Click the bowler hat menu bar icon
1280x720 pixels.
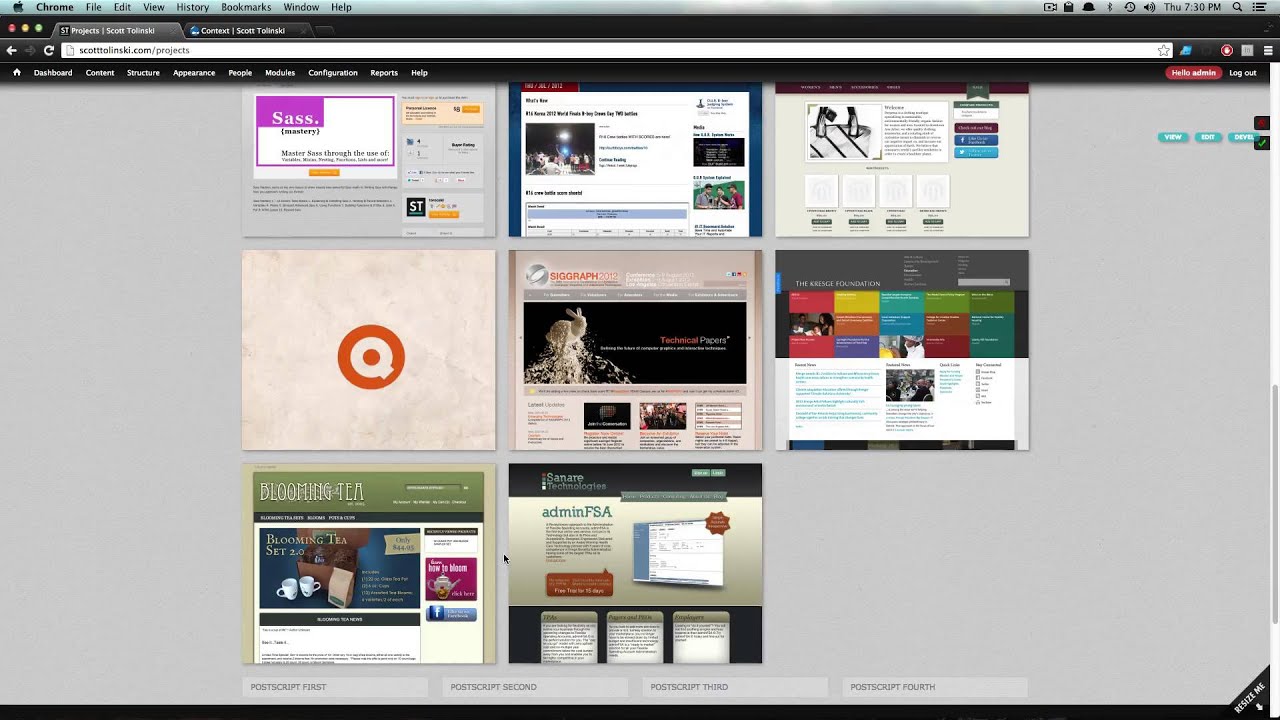[1088, 7]
